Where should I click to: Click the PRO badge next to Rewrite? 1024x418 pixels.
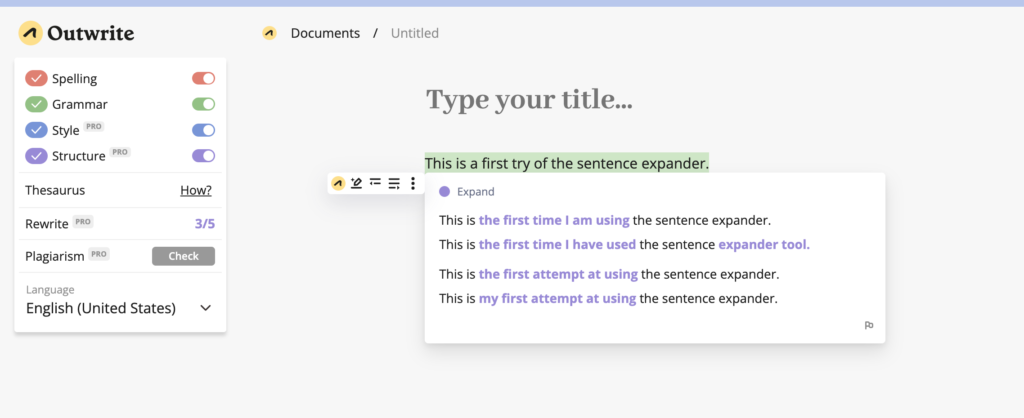(x=83, y=221)
